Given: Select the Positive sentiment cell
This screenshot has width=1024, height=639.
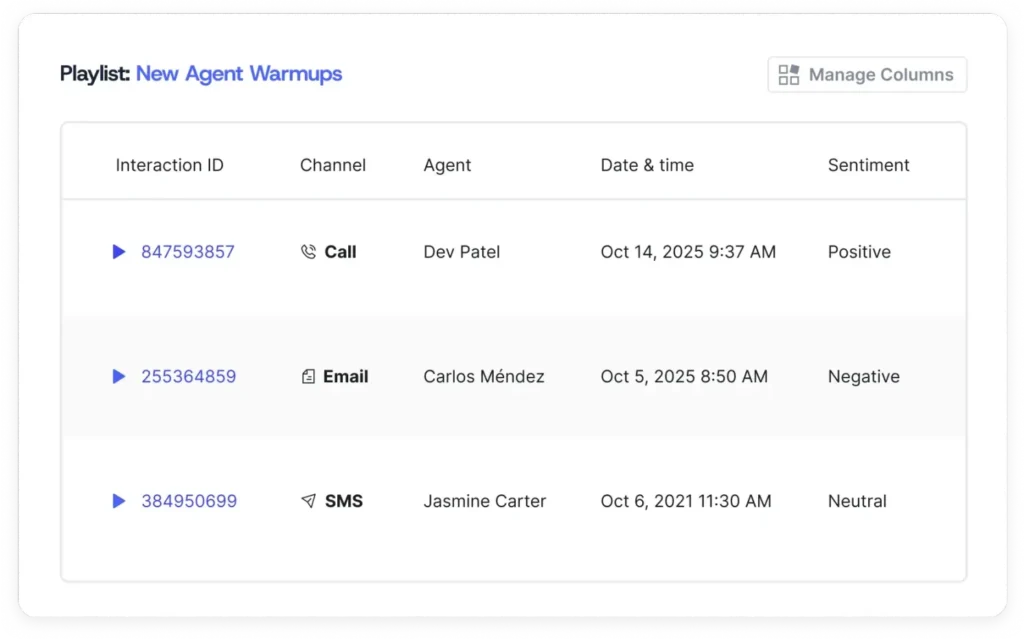Looking at the screenshot, I should coord(858,252).
